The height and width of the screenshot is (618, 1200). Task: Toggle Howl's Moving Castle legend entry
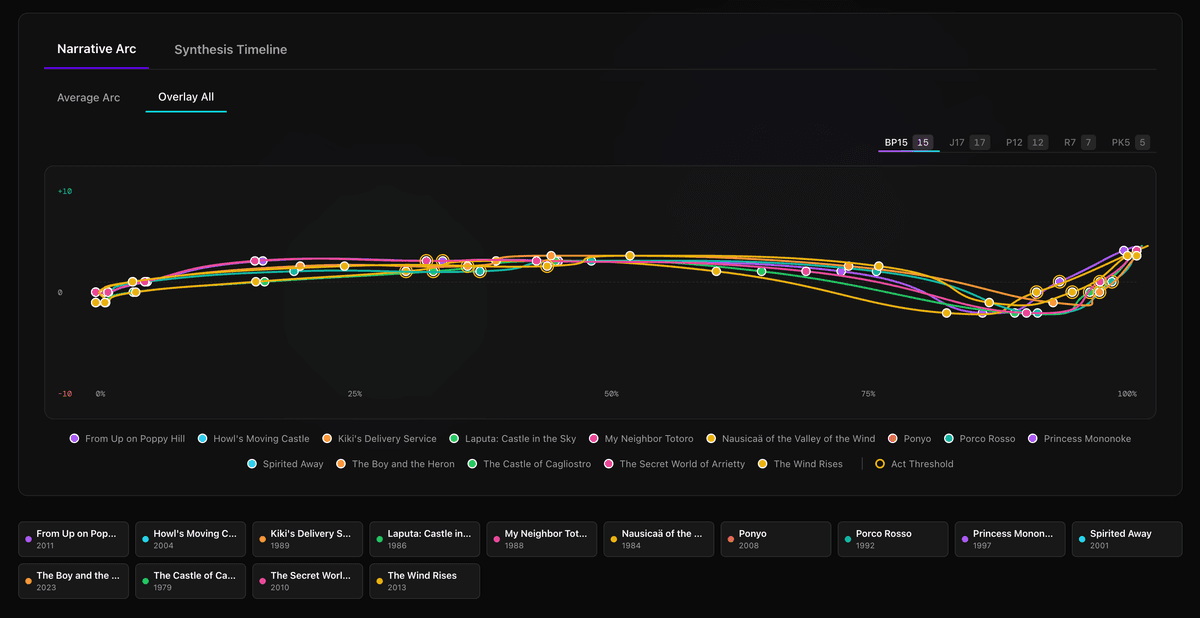click(x=254, y=439)
